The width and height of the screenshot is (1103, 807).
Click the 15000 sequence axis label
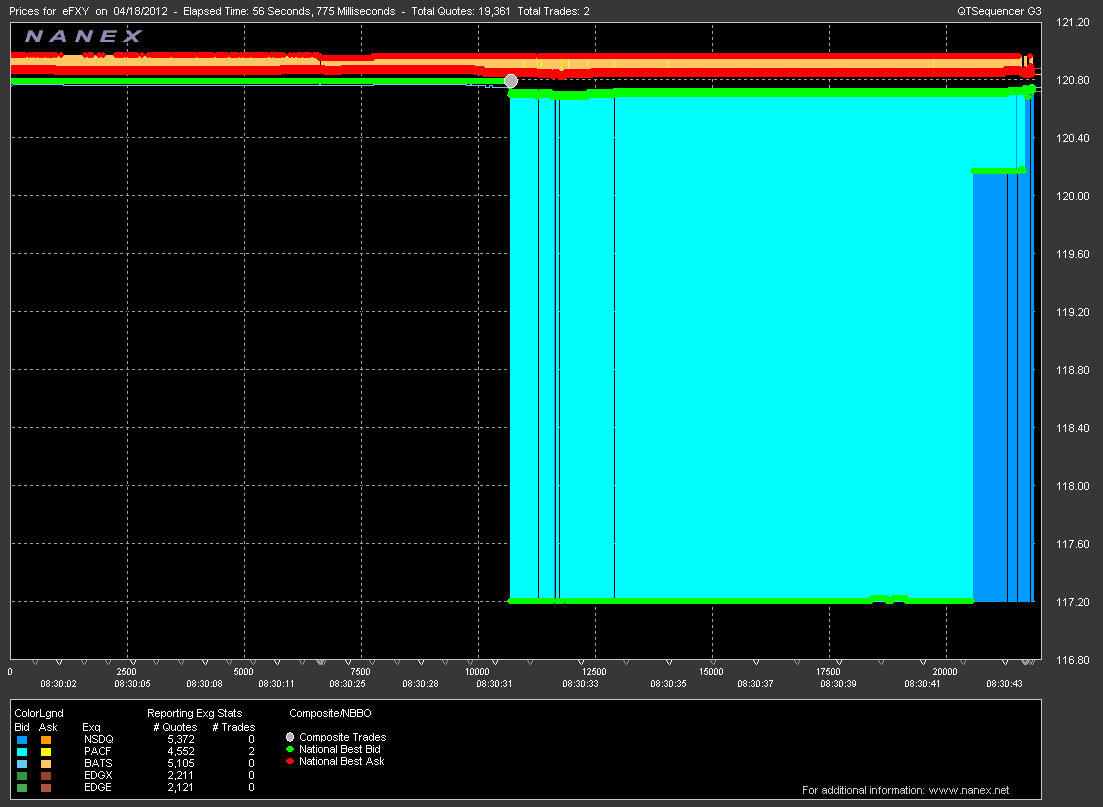point(711,672)
